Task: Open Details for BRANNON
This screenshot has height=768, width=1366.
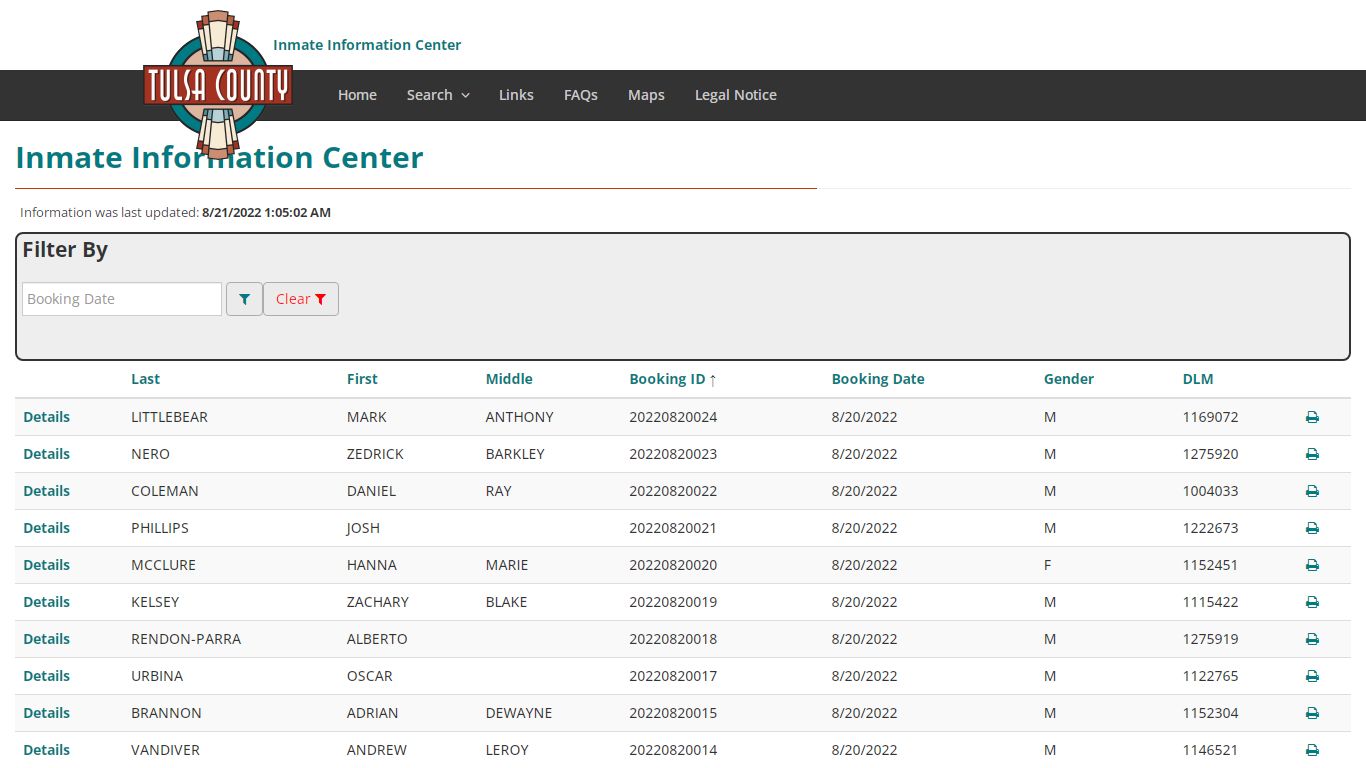Action: point(47,713)
